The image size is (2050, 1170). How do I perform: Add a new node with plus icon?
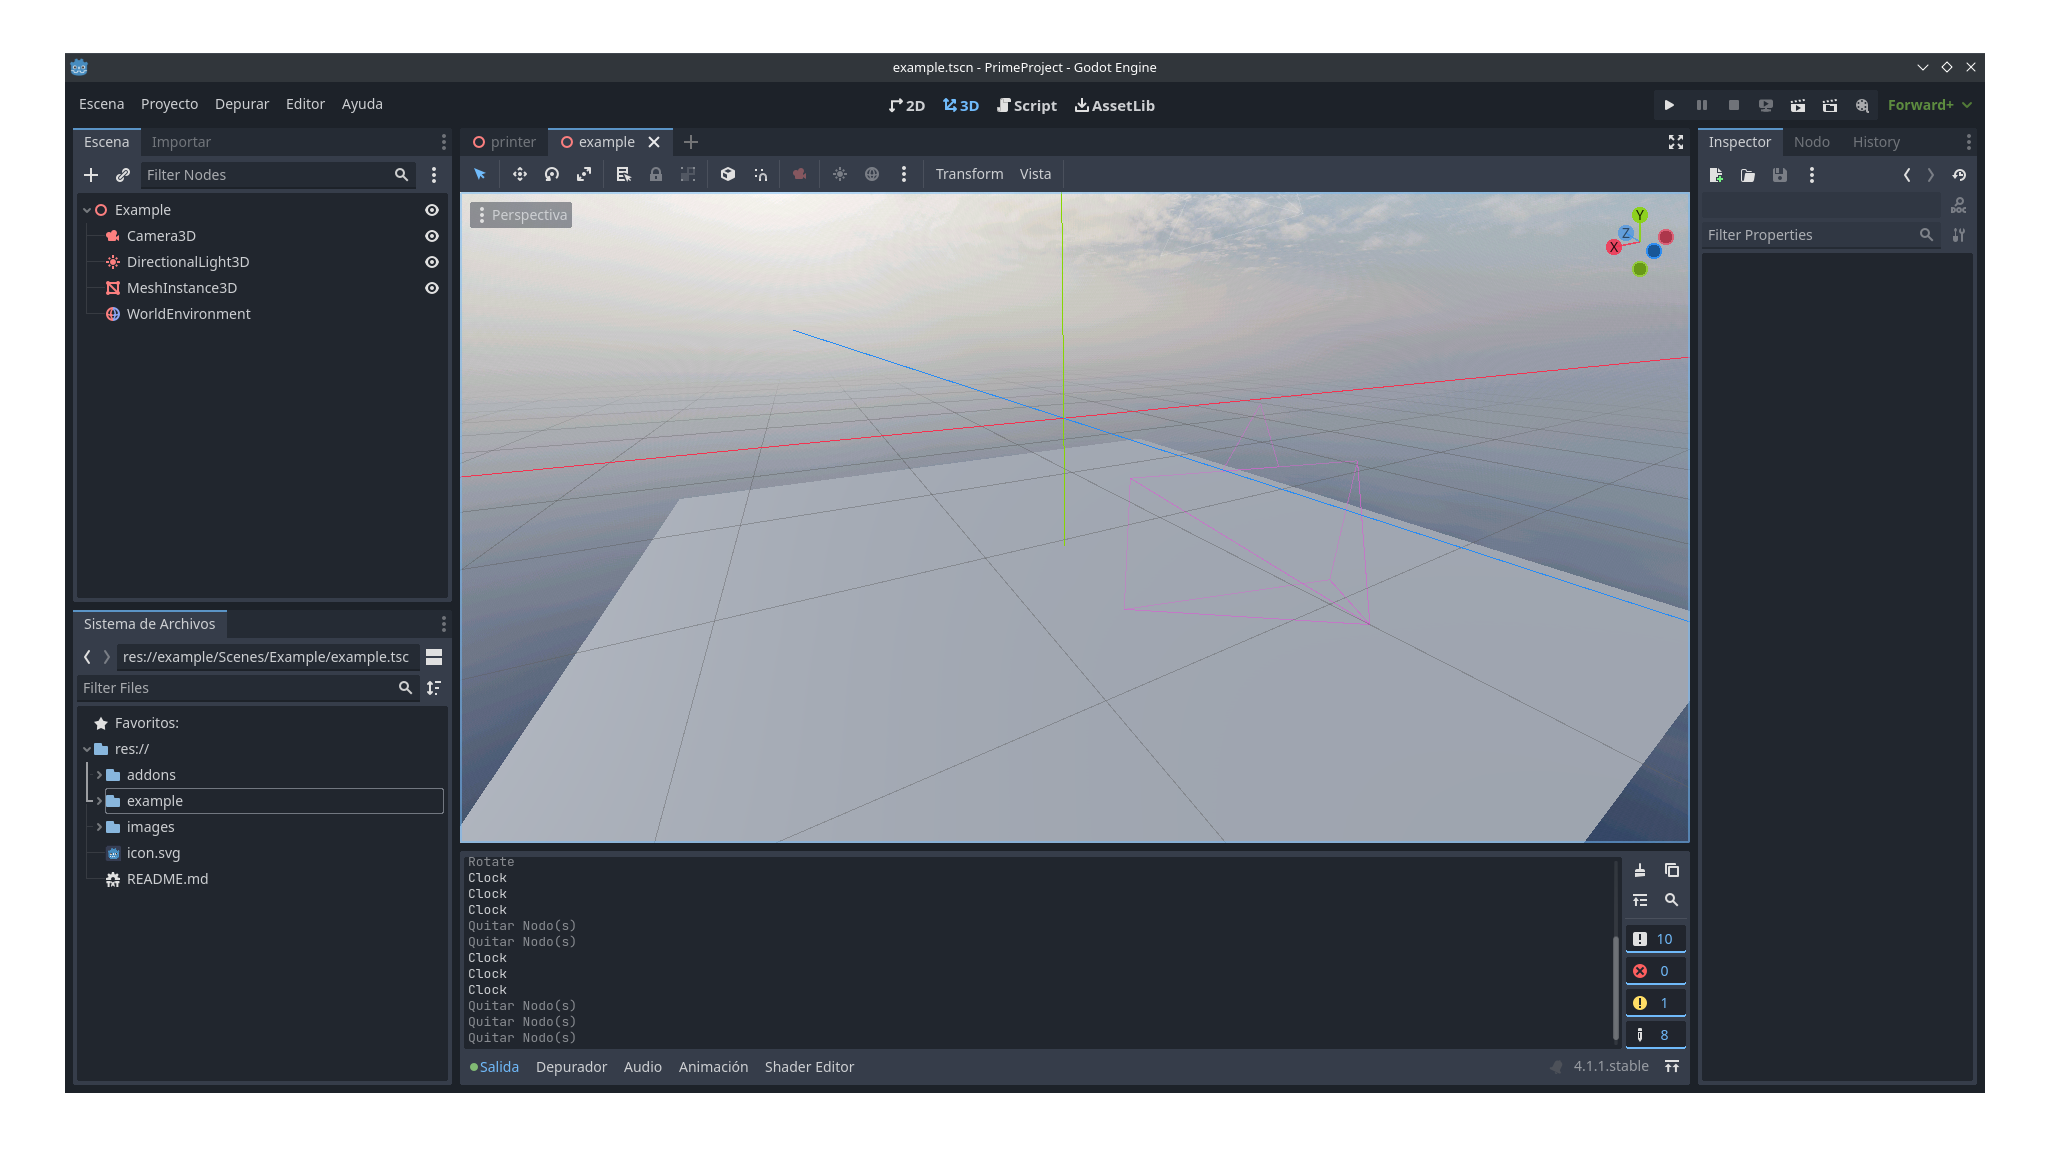pos(91,175)
